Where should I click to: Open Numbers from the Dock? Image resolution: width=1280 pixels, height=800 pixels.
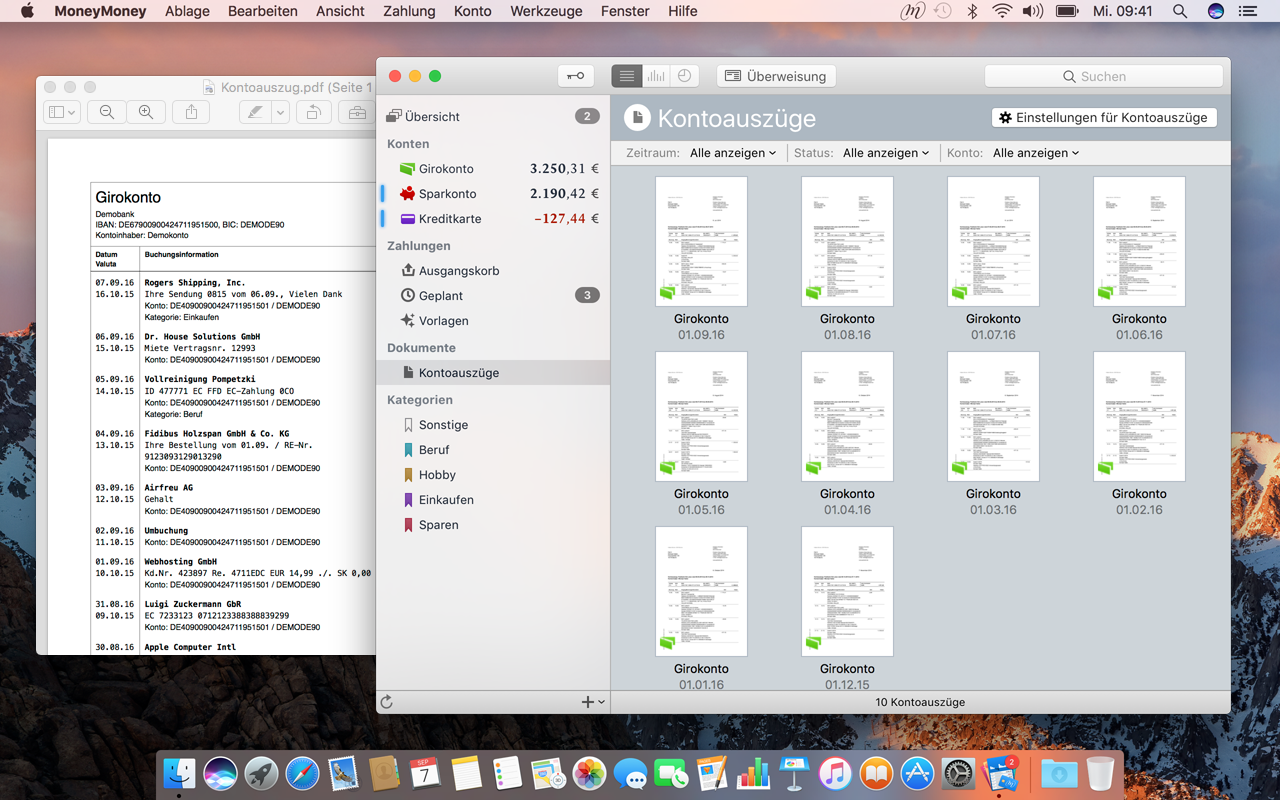(753, 773)
